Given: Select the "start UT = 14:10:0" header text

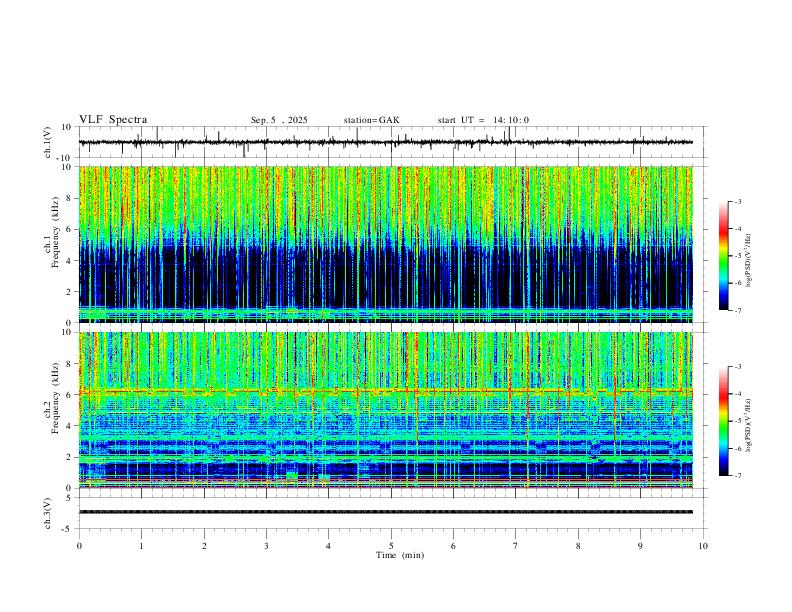Looking at the screenshot, I should pos(483,120).
